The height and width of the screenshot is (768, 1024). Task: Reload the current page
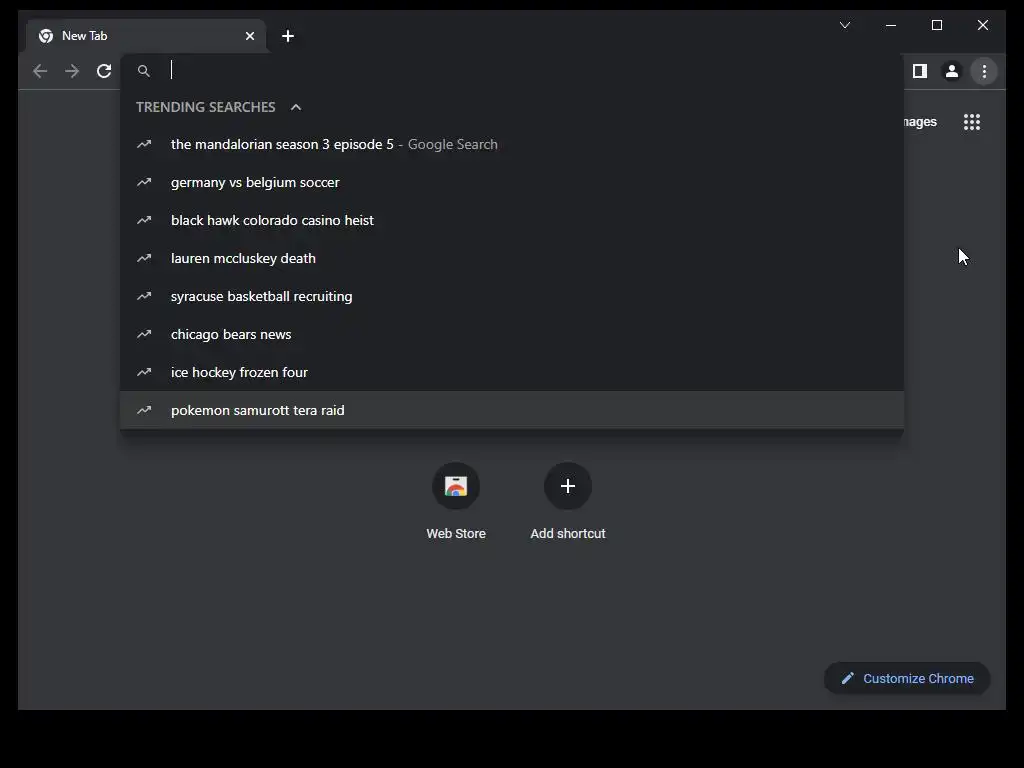pos(104,71)
